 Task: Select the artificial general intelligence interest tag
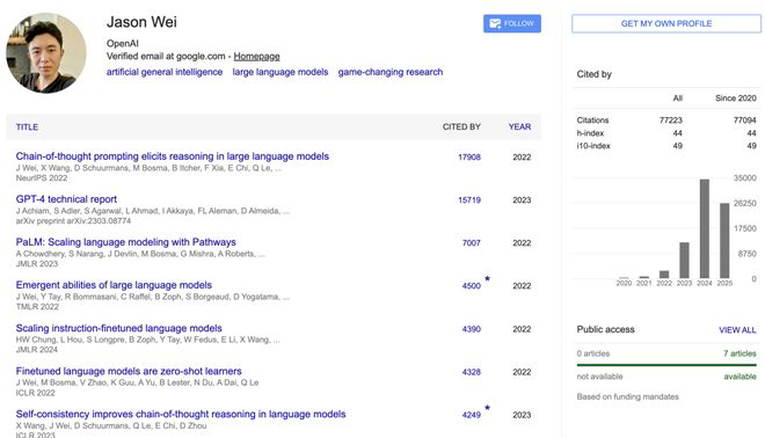(164, 72)
